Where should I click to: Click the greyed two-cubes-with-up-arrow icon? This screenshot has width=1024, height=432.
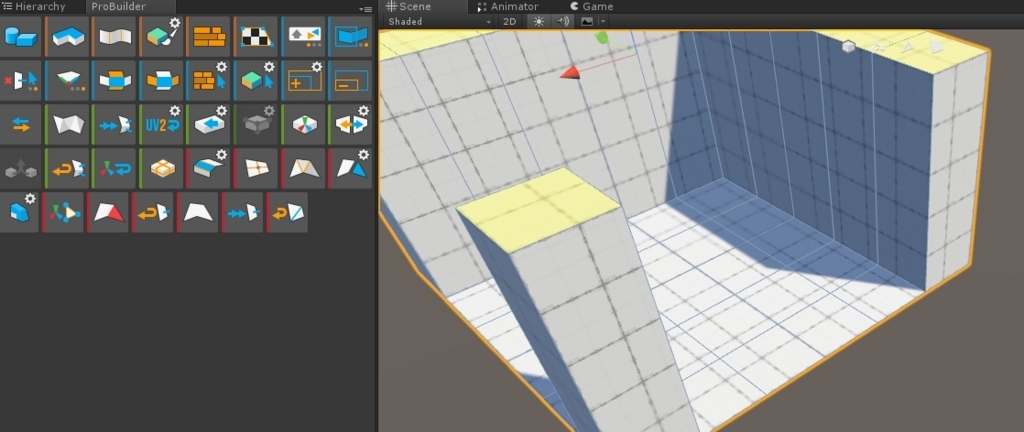click(21, 169)
